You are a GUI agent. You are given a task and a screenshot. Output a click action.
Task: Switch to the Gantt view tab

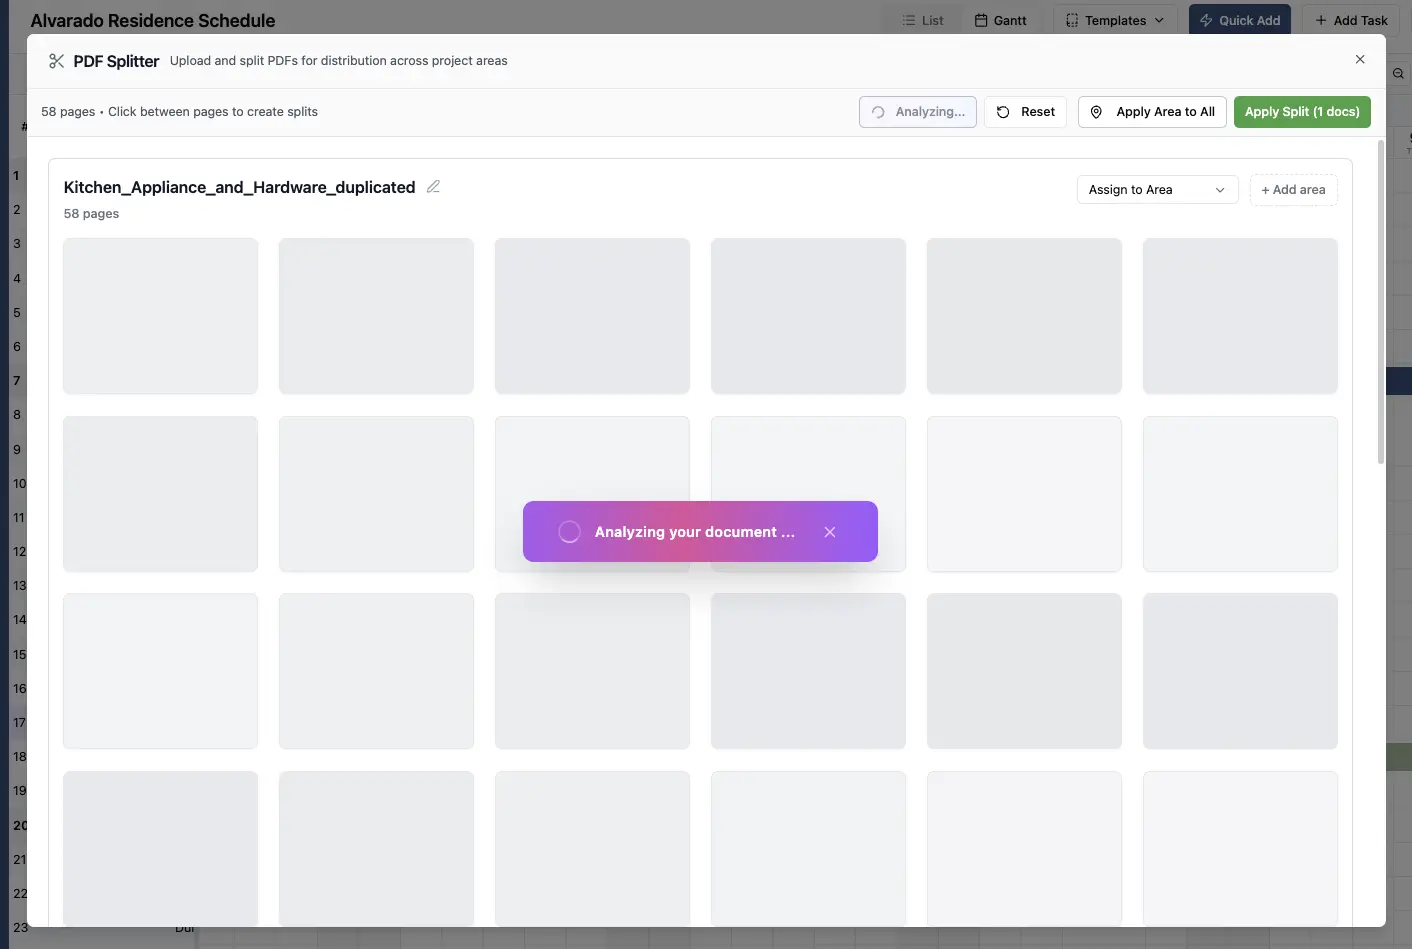1000,20
